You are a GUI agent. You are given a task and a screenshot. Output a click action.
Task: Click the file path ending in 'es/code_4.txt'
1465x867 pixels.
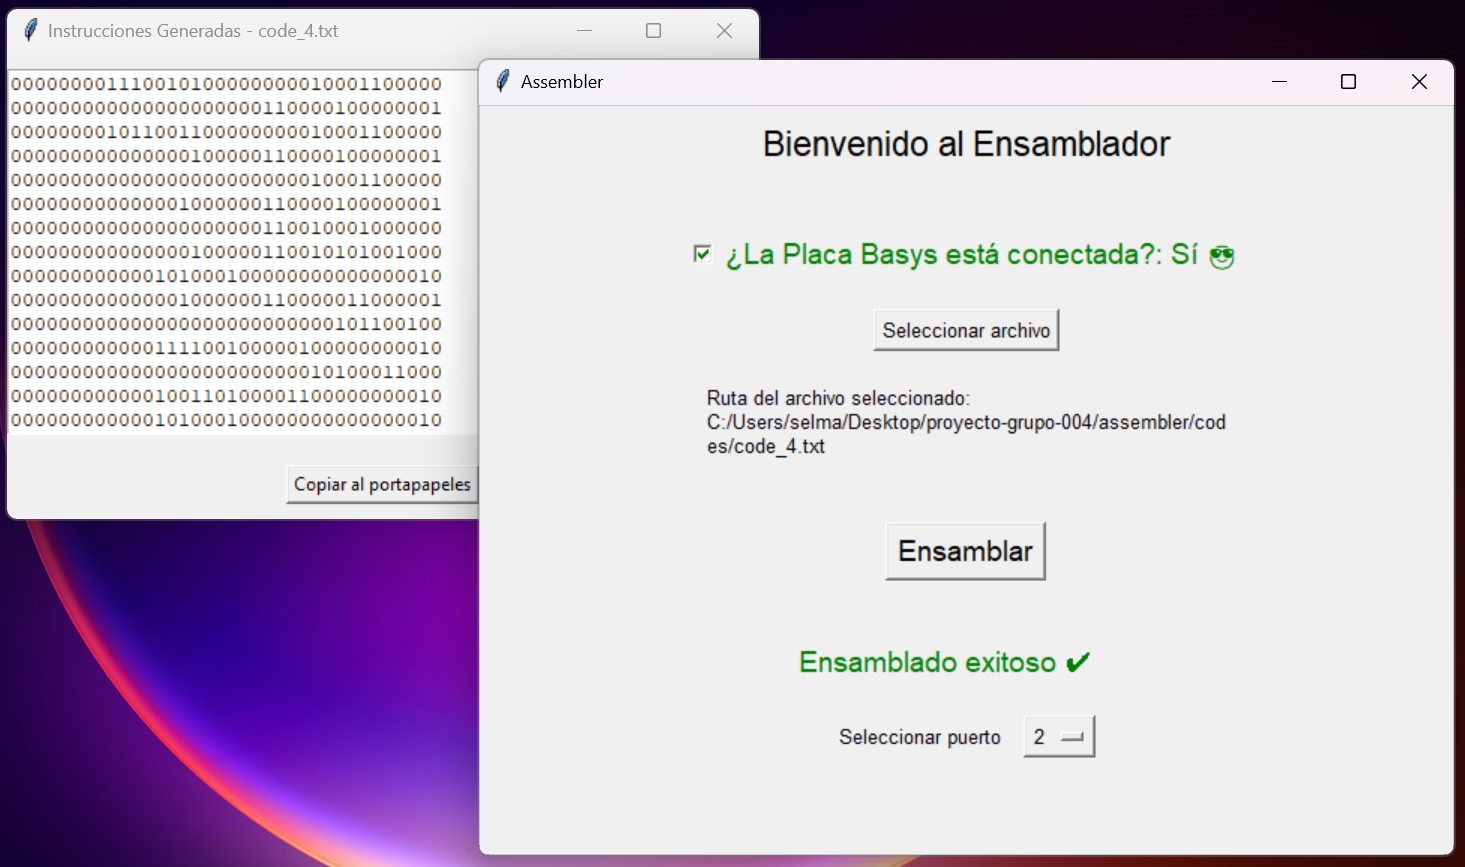(x=966, y=434)
